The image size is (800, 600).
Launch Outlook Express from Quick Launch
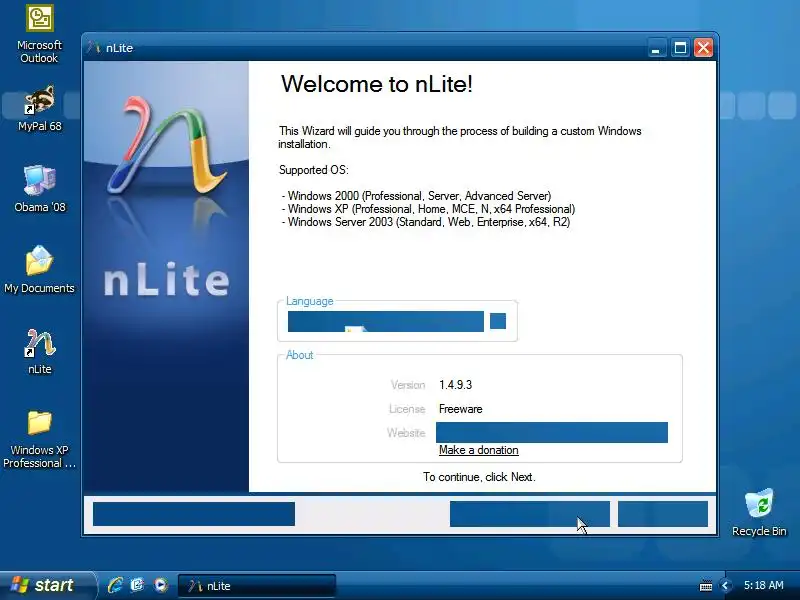pyautogui.click(x=138, y=585)
